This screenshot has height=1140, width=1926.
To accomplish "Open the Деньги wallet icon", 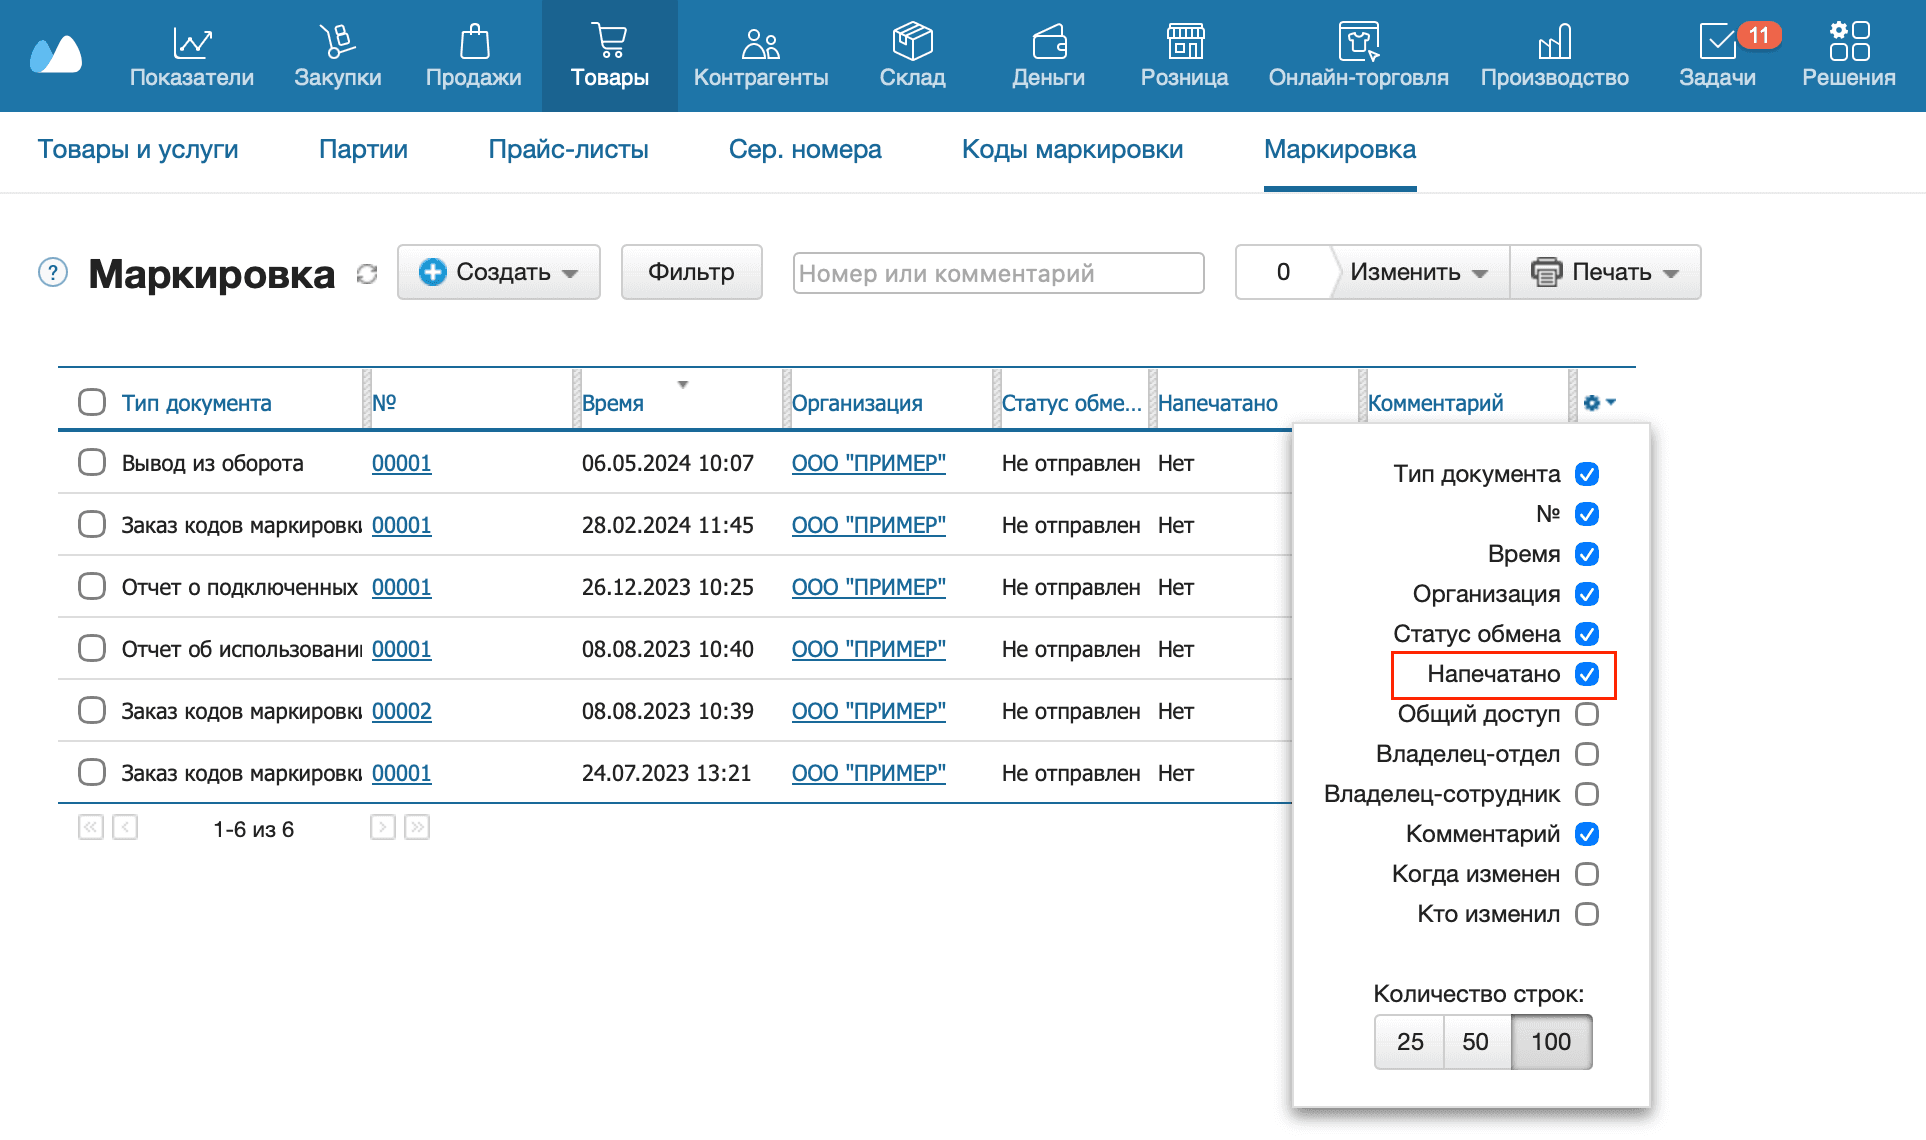I will [x=1048, y=43].
